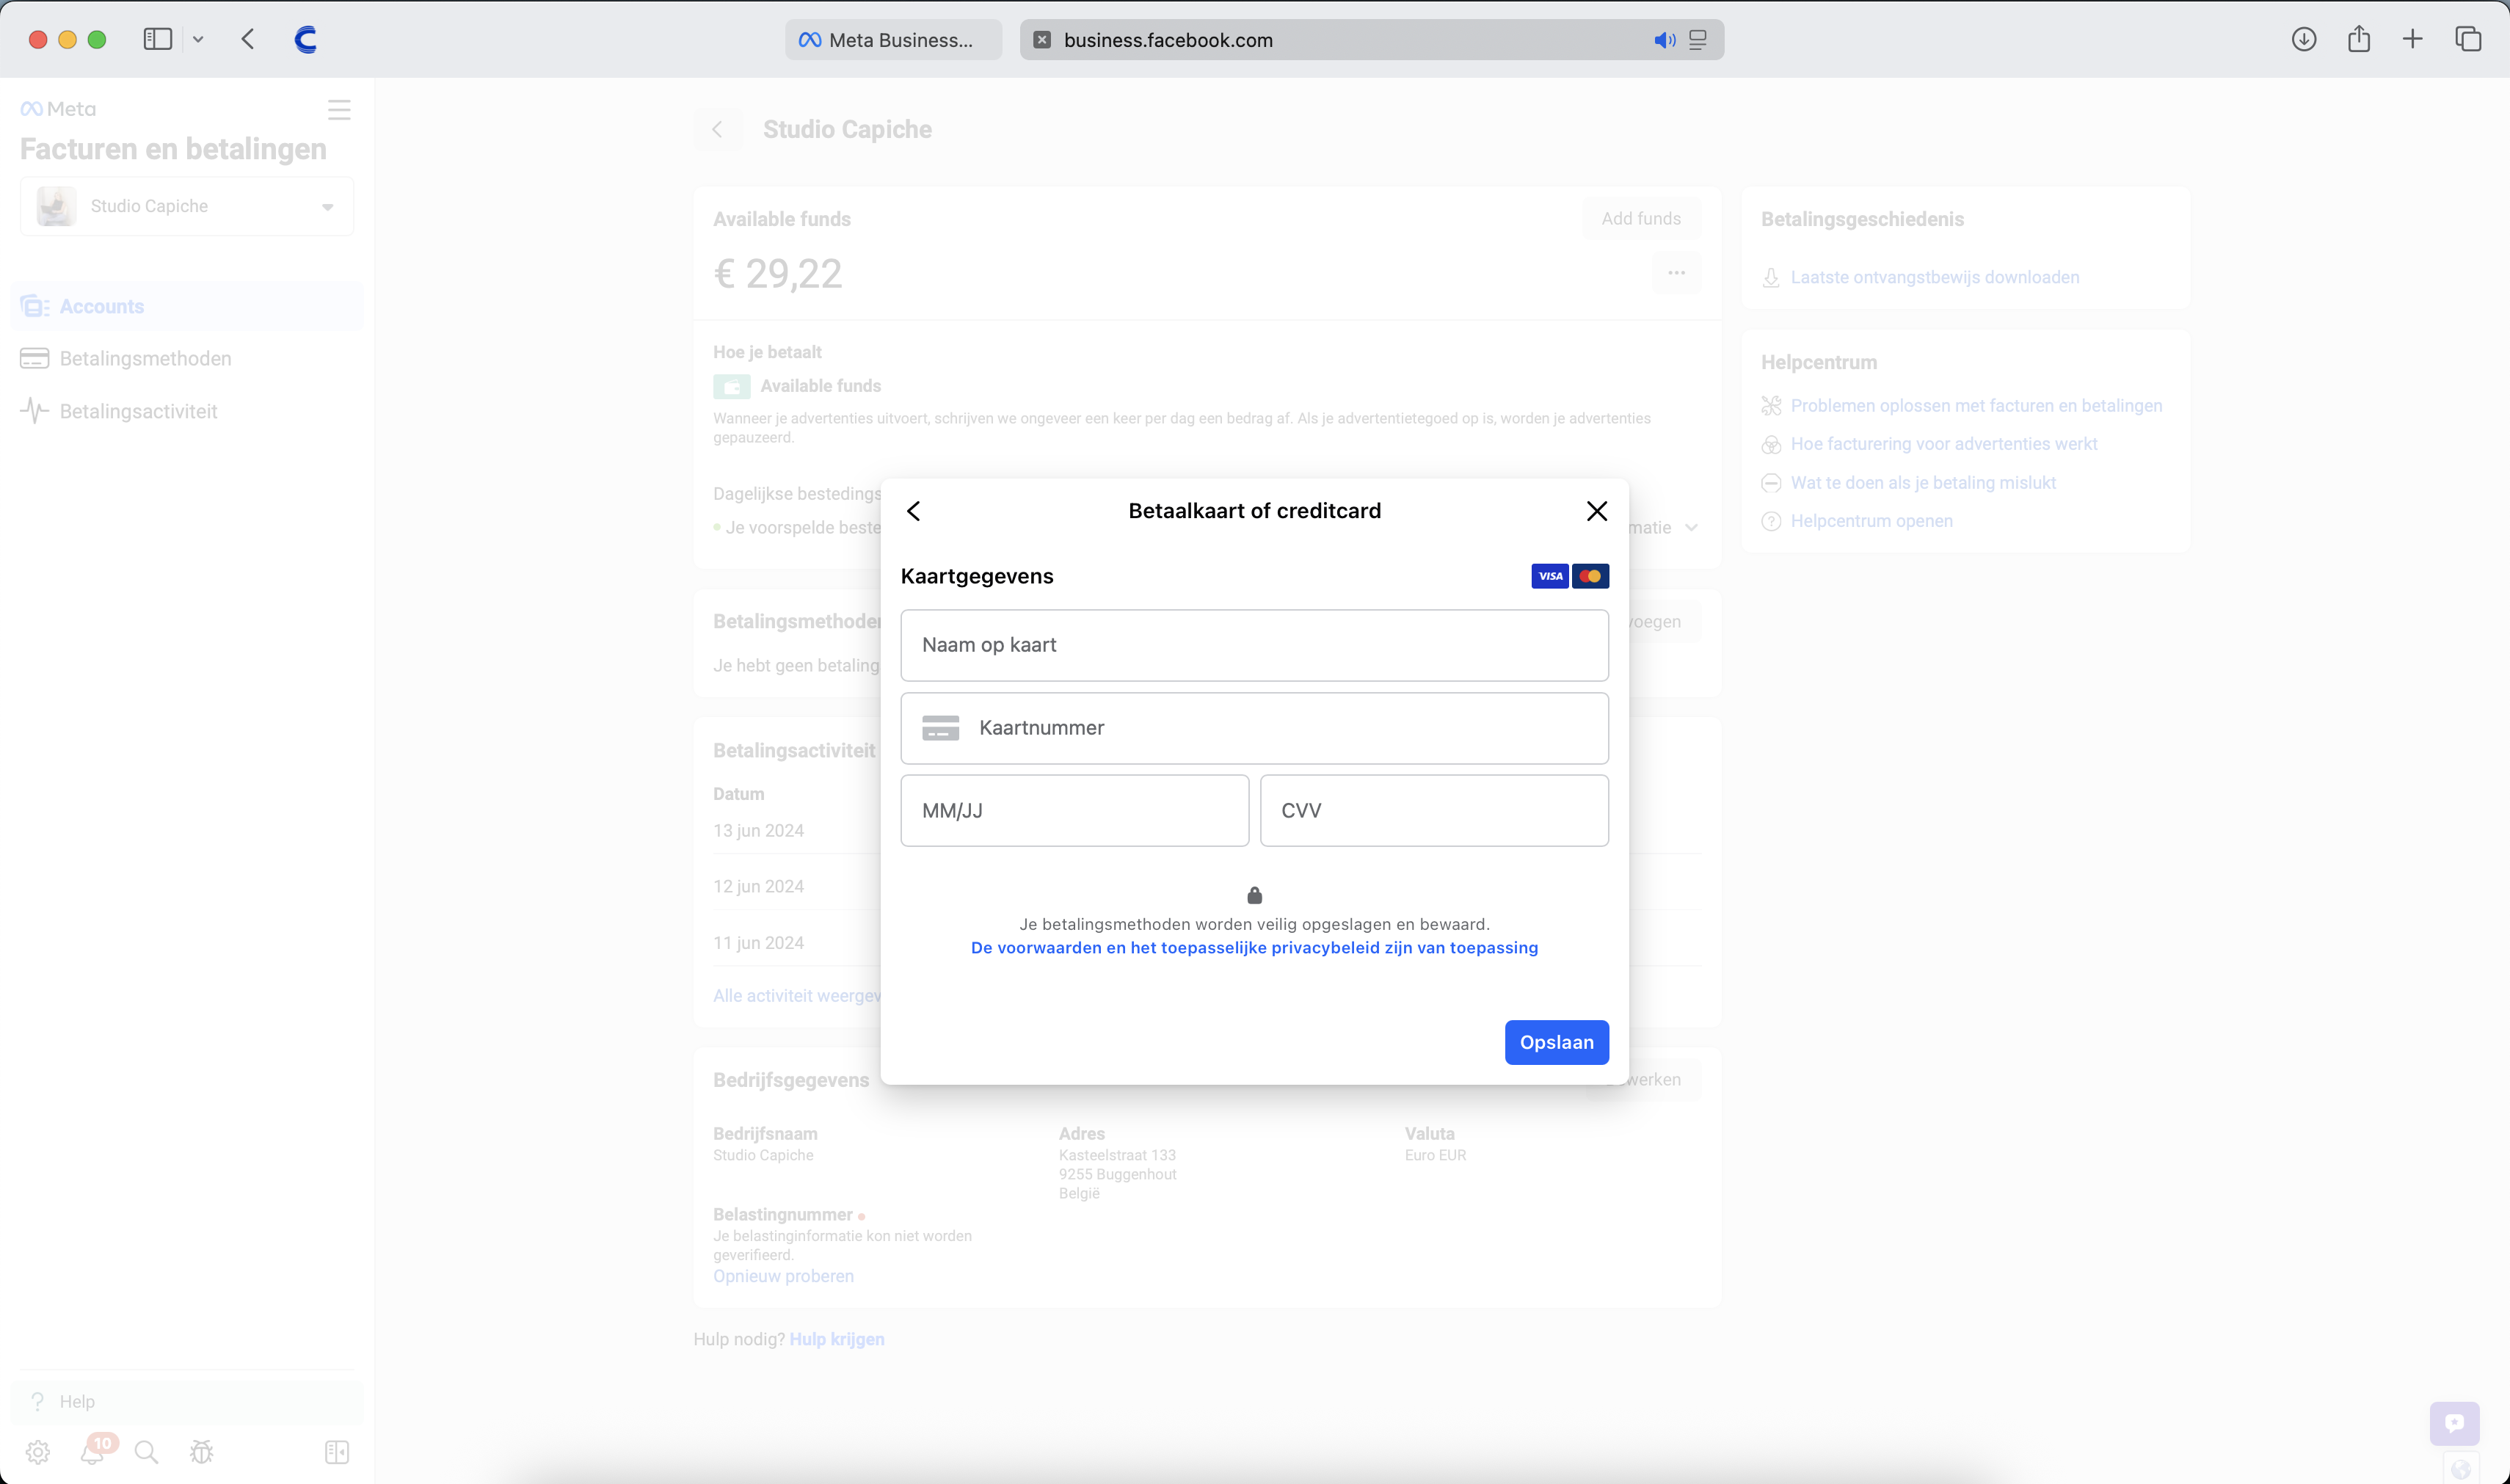The image size is (2510, 1484).
Task: Click the sidebar collapse panel icon
Action: pyautogui.click(x=337, y=1452)
